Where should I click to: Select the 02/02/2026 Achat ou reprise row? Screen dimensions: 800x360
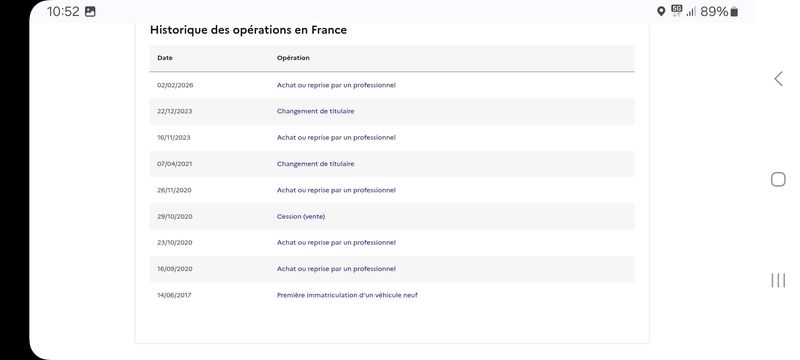(392, 85)
